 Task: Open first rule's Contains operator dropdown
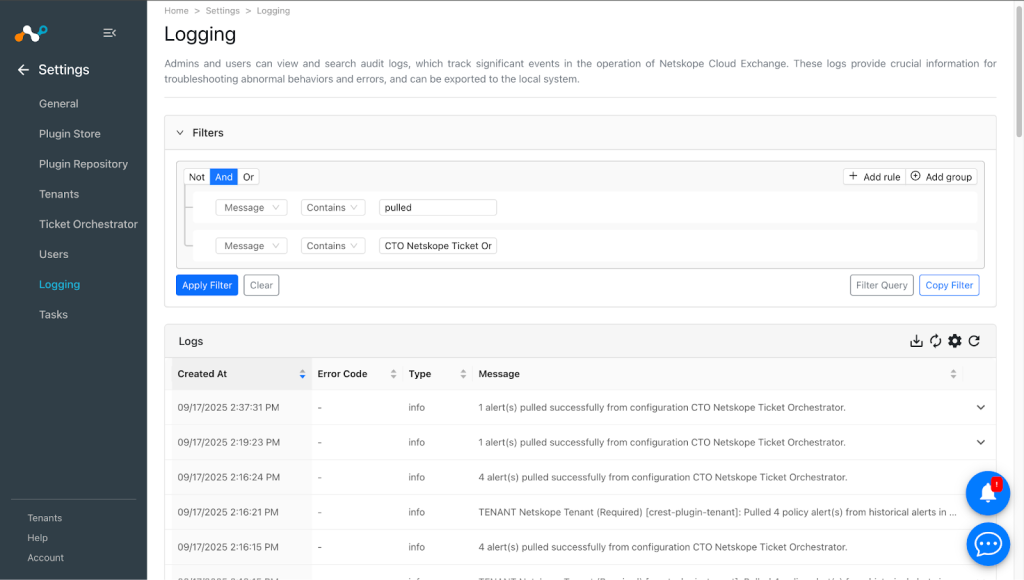[333, 208]
